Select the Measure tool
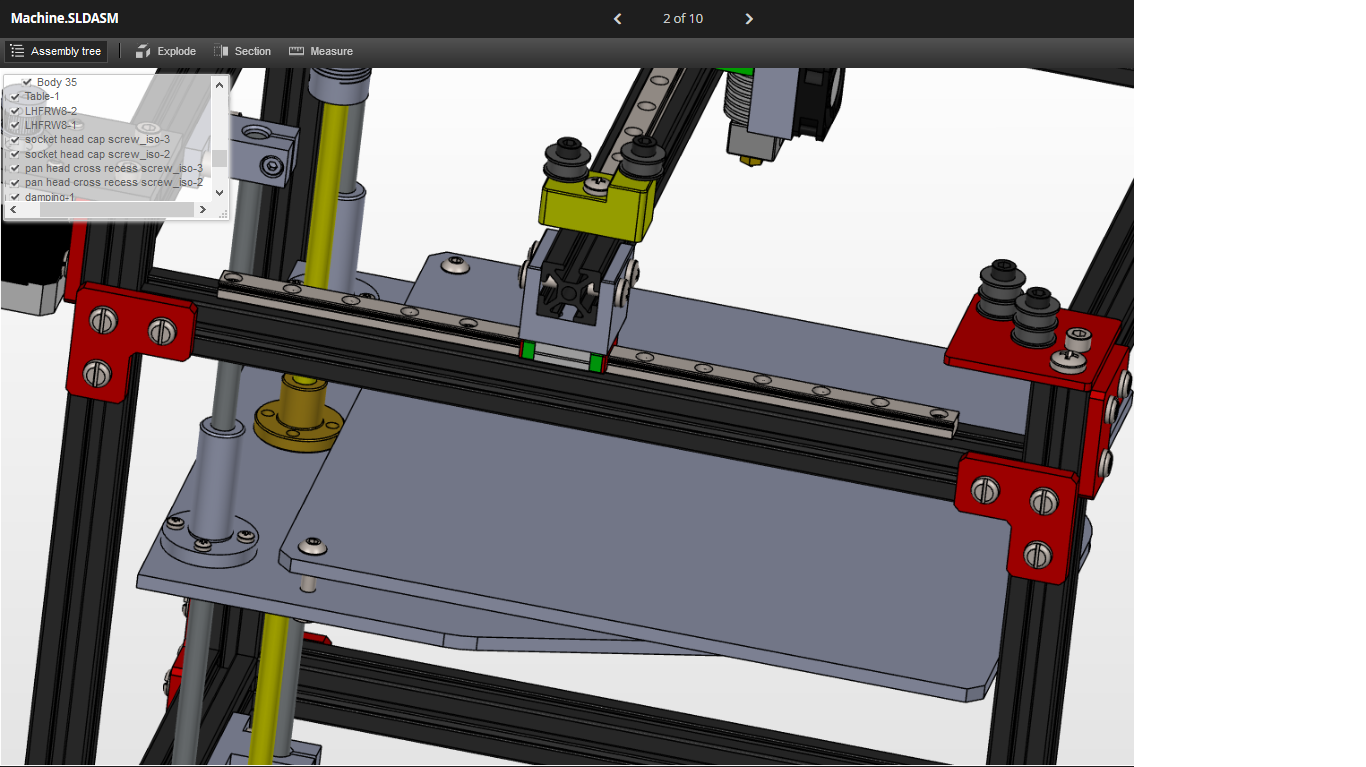The image size is (1366, 767). (x=321, y=51)
